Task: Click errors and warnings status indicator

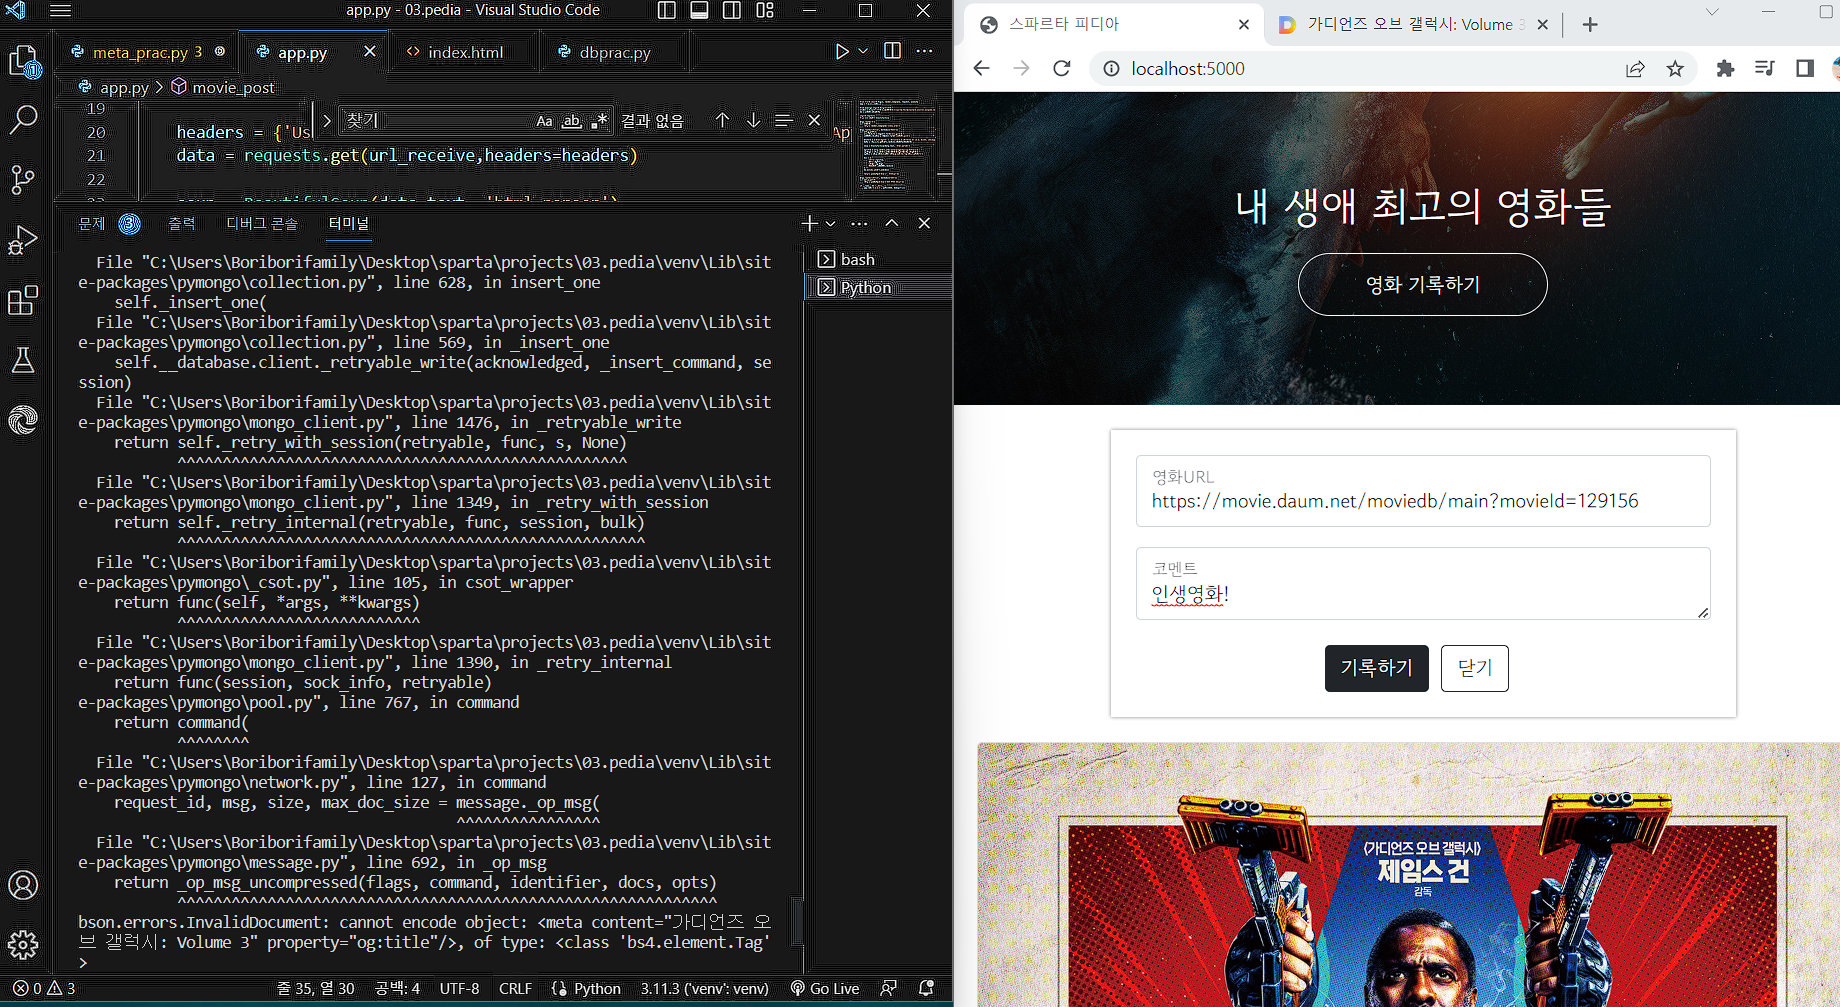Action: point(44,988)
